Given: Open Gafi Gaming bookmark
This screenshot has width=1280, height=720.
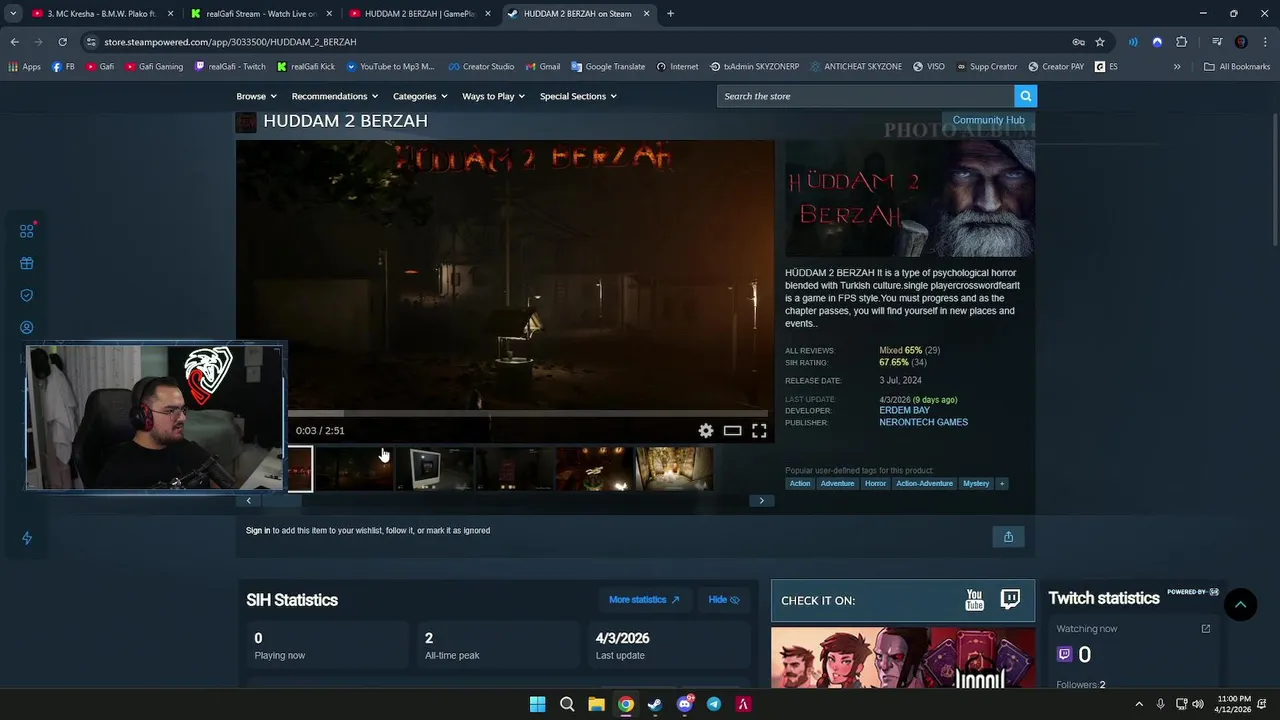Looking at the screenshot, I should tap(155, 67).
